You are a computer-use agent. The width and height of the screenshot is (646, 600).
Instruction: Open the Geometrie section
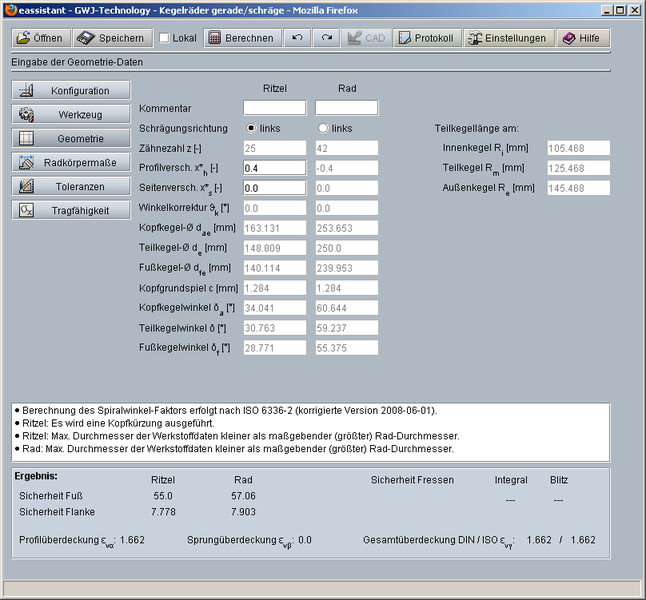[71, 139]
